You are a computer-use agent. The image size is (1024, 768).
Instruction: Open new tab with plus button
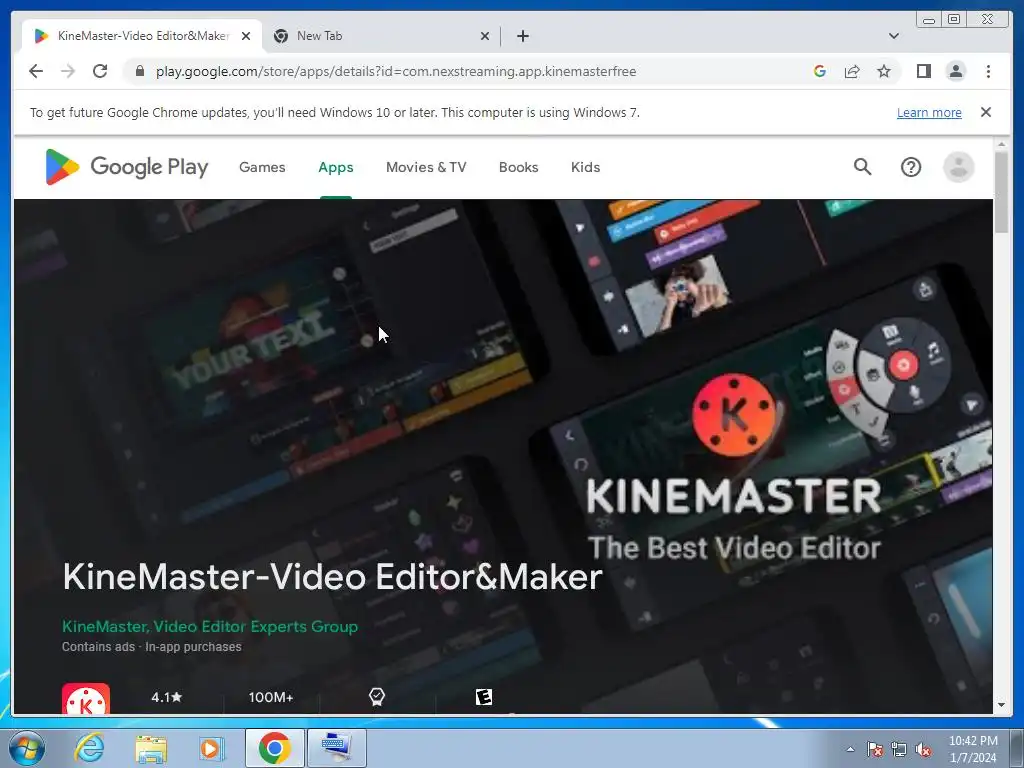(522, 36)
